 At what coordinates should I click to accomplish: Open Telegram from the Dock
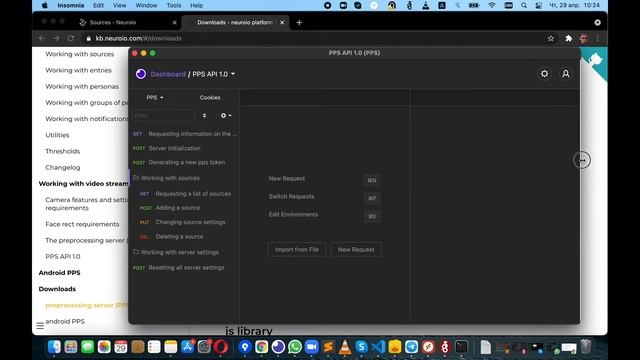pos(411,347)
